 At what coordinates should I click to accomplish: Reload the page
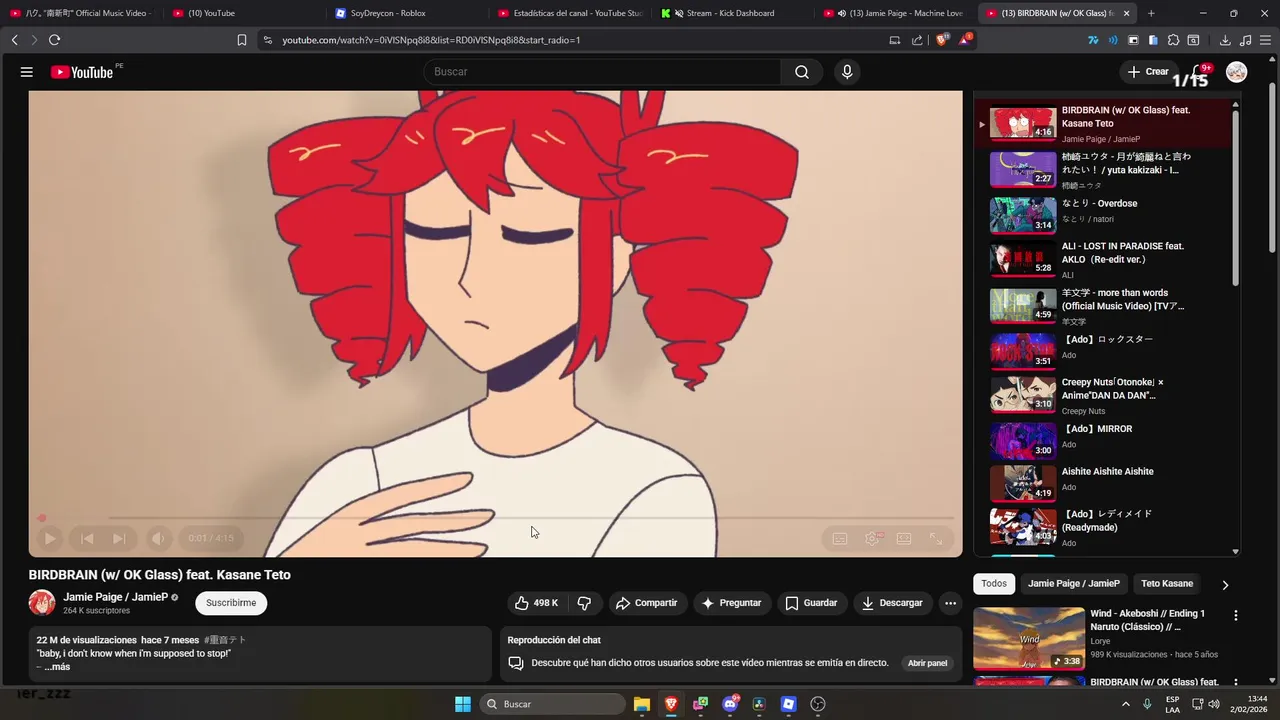click(x=54, y=40)
